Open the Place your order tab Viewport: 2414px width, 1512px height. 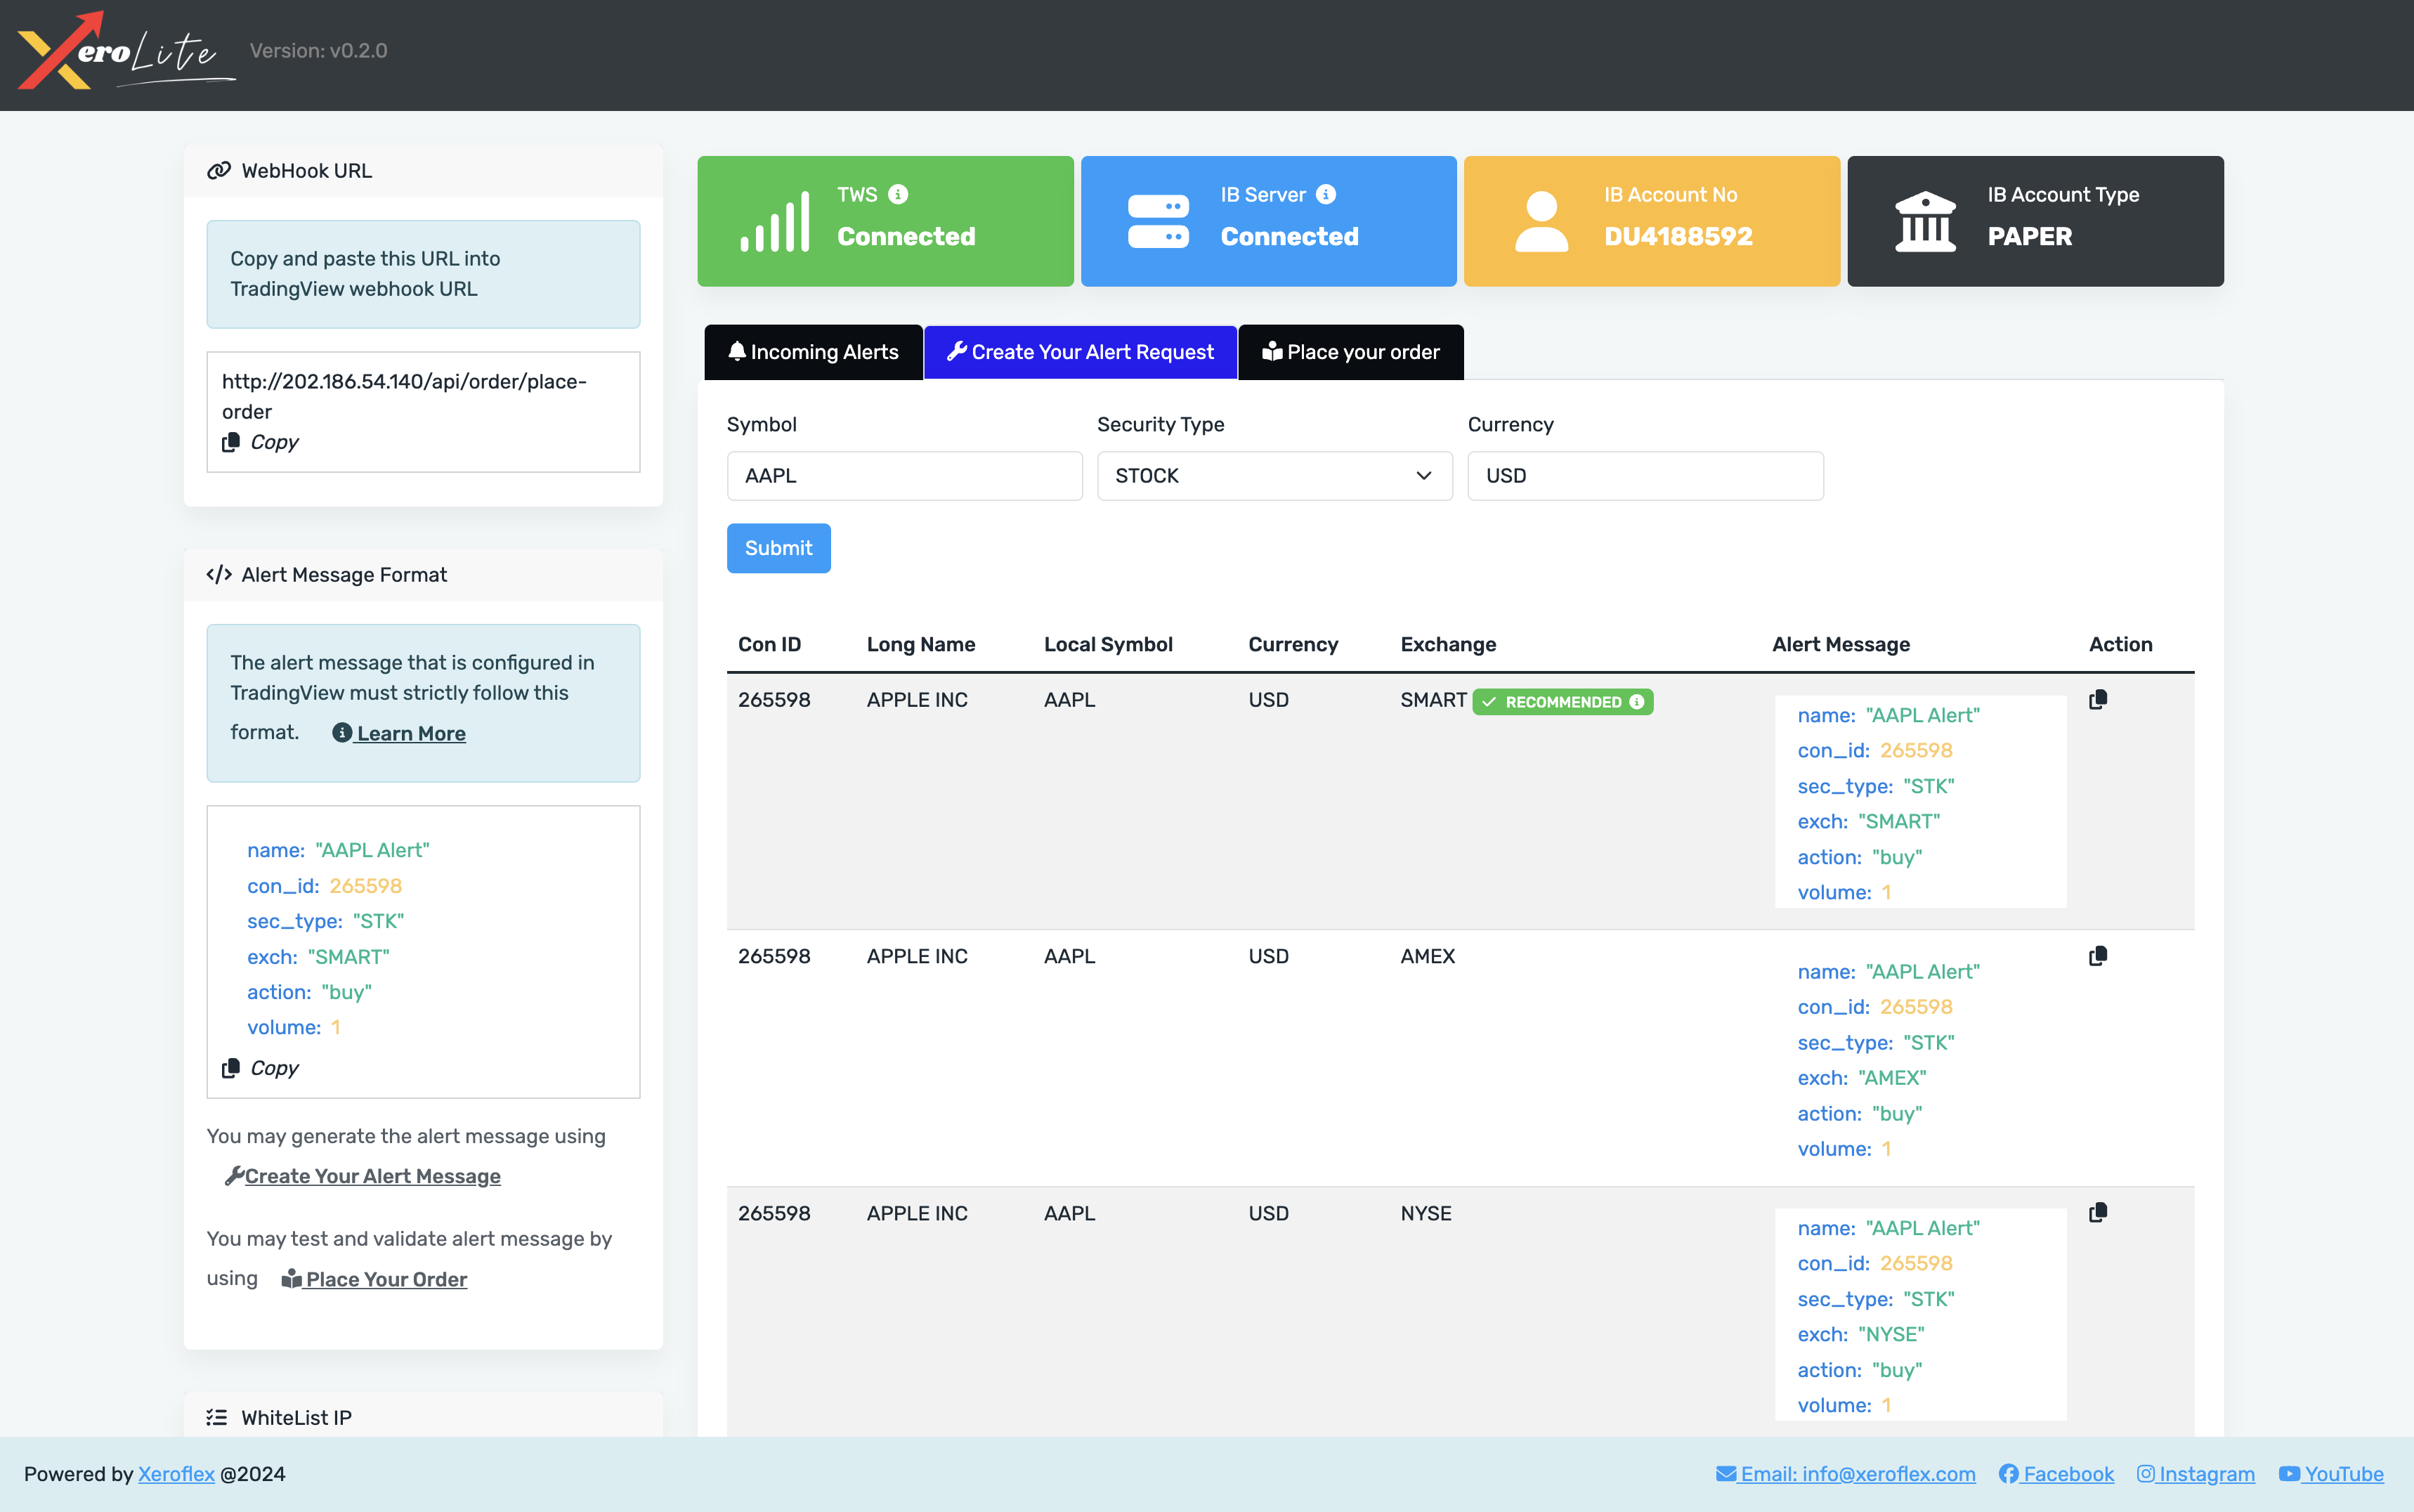[x=1350, y=352]
